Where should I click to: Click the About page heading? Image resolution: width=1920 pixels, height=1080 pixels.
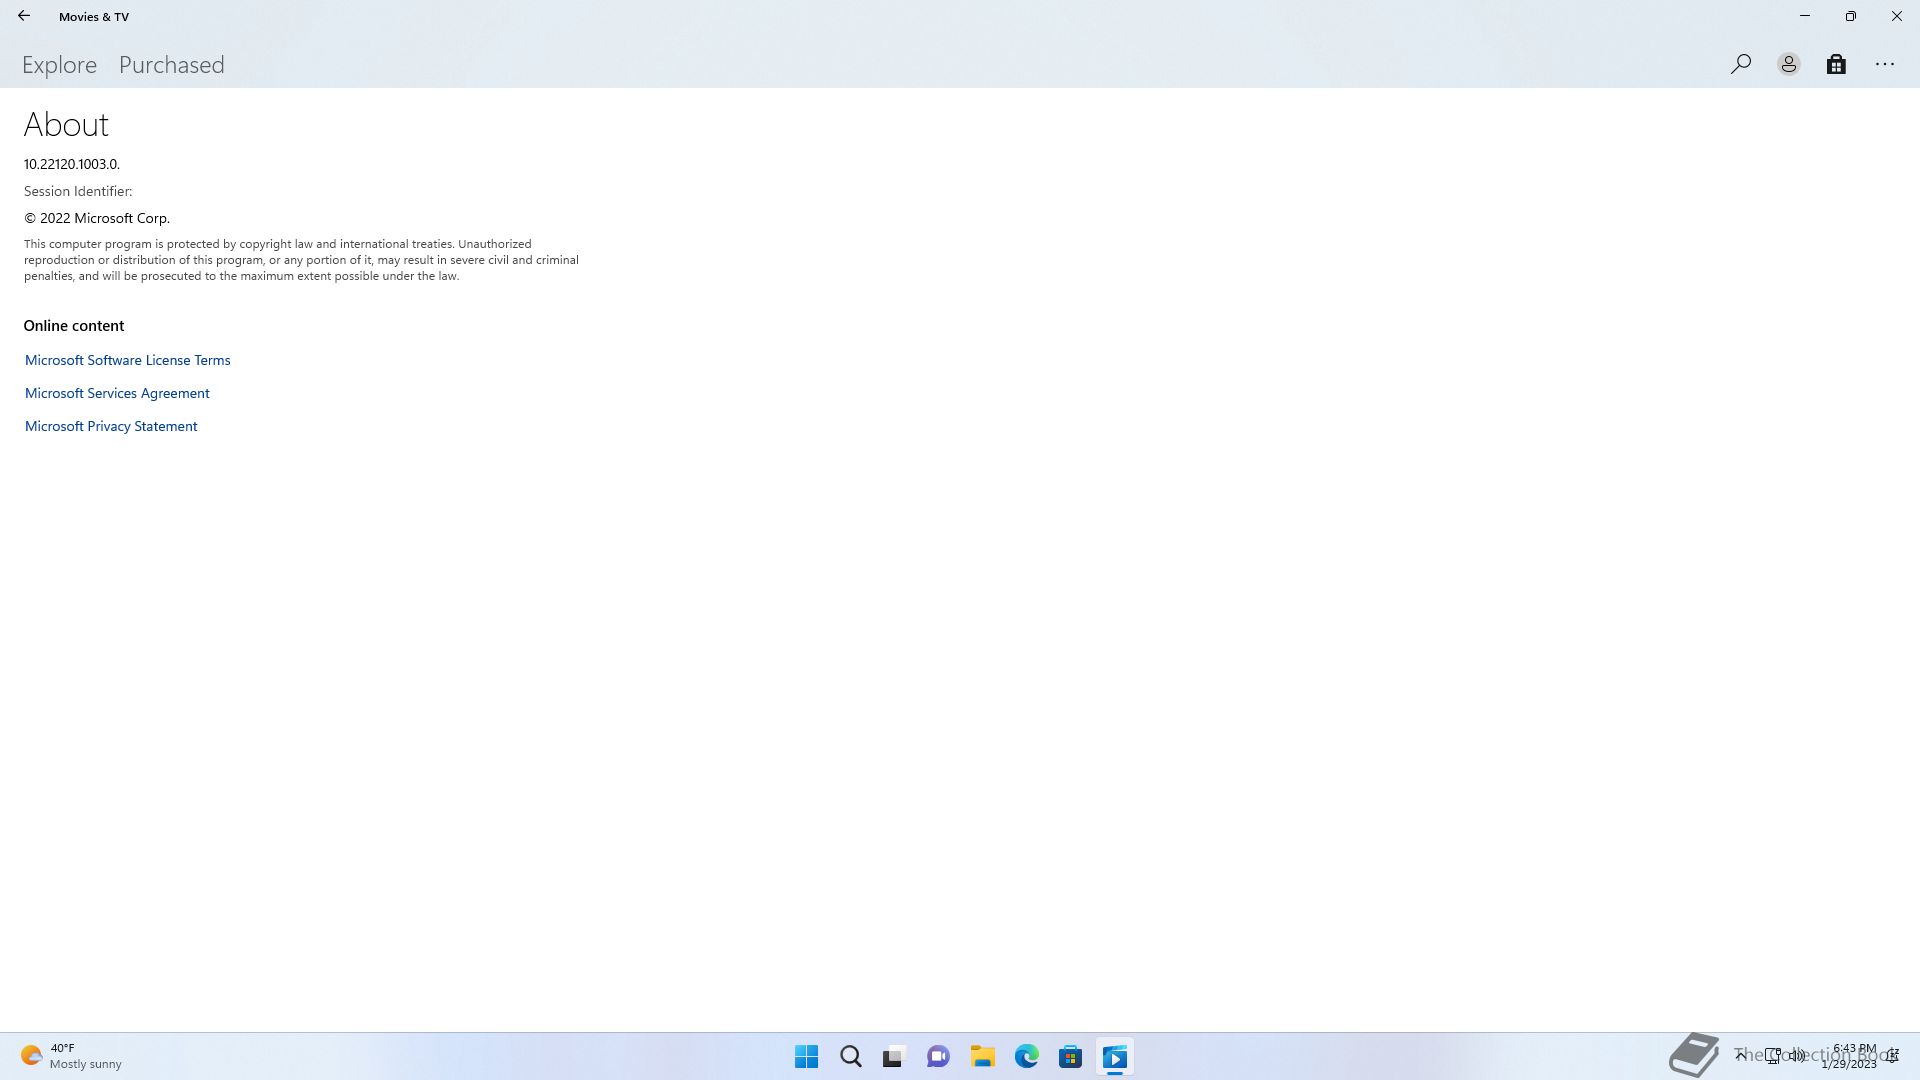click(x=66, y=124)
